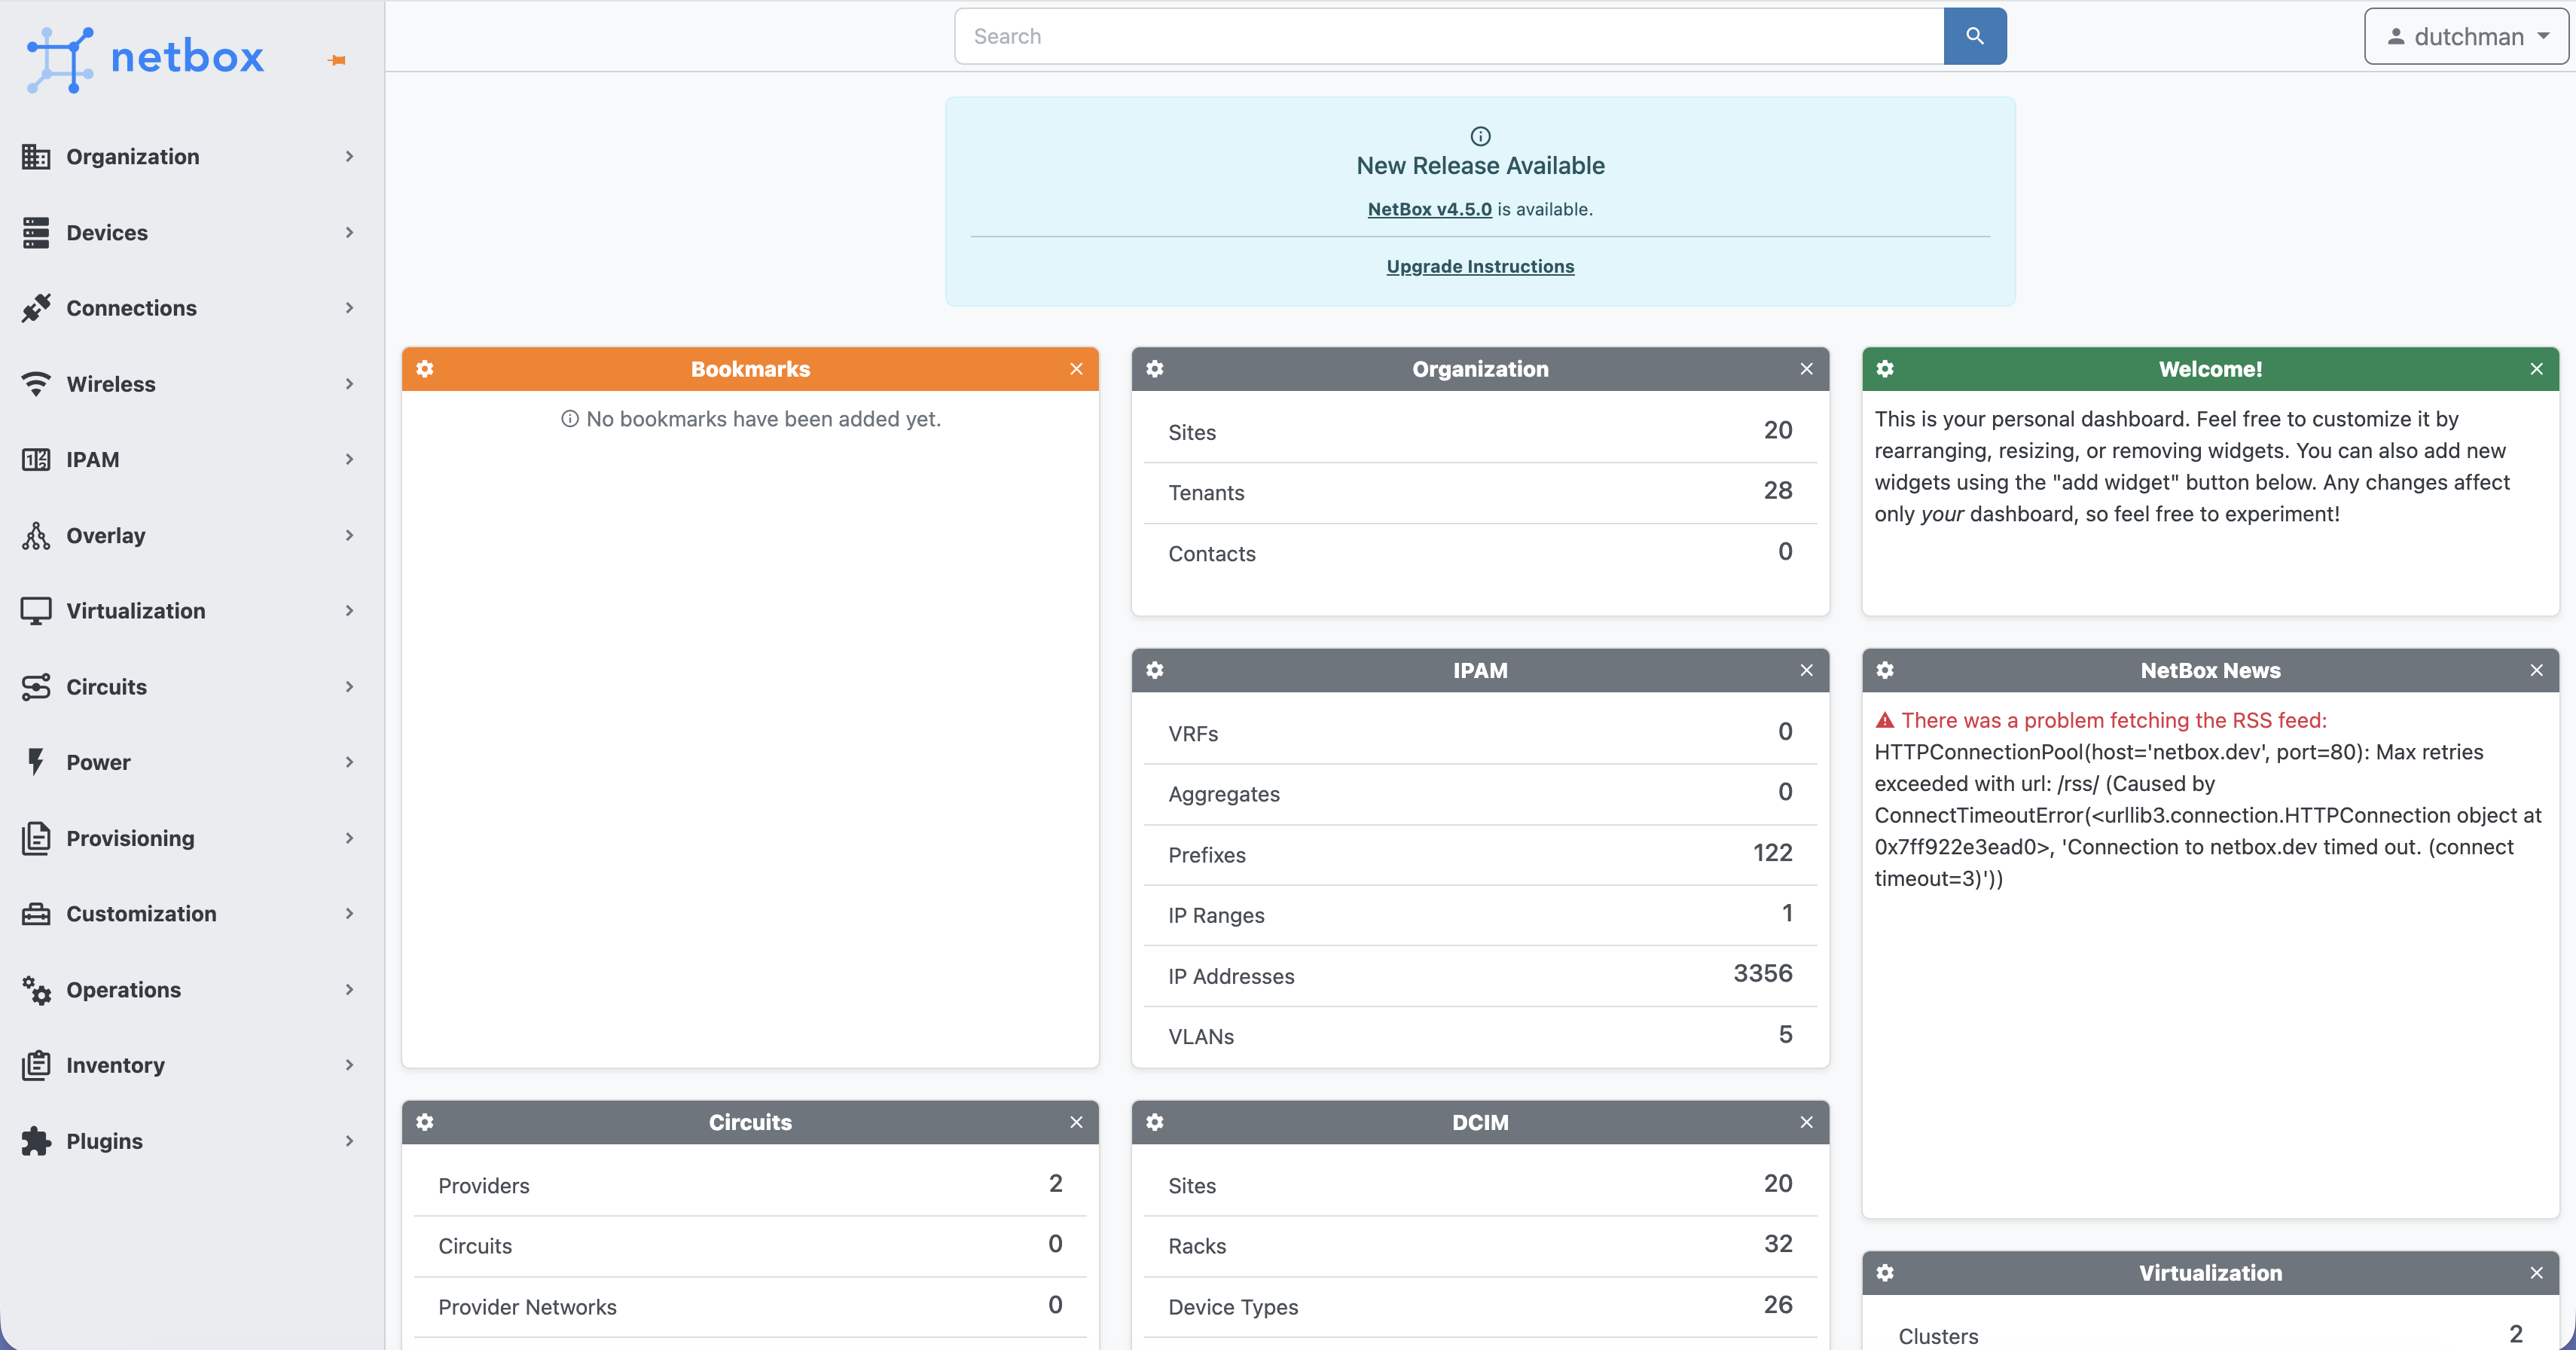Image resolution: width=2576 pixels, height=1350 pixels.
Task: Open IP Addresses in IPAM widget
Action: 1231,976
